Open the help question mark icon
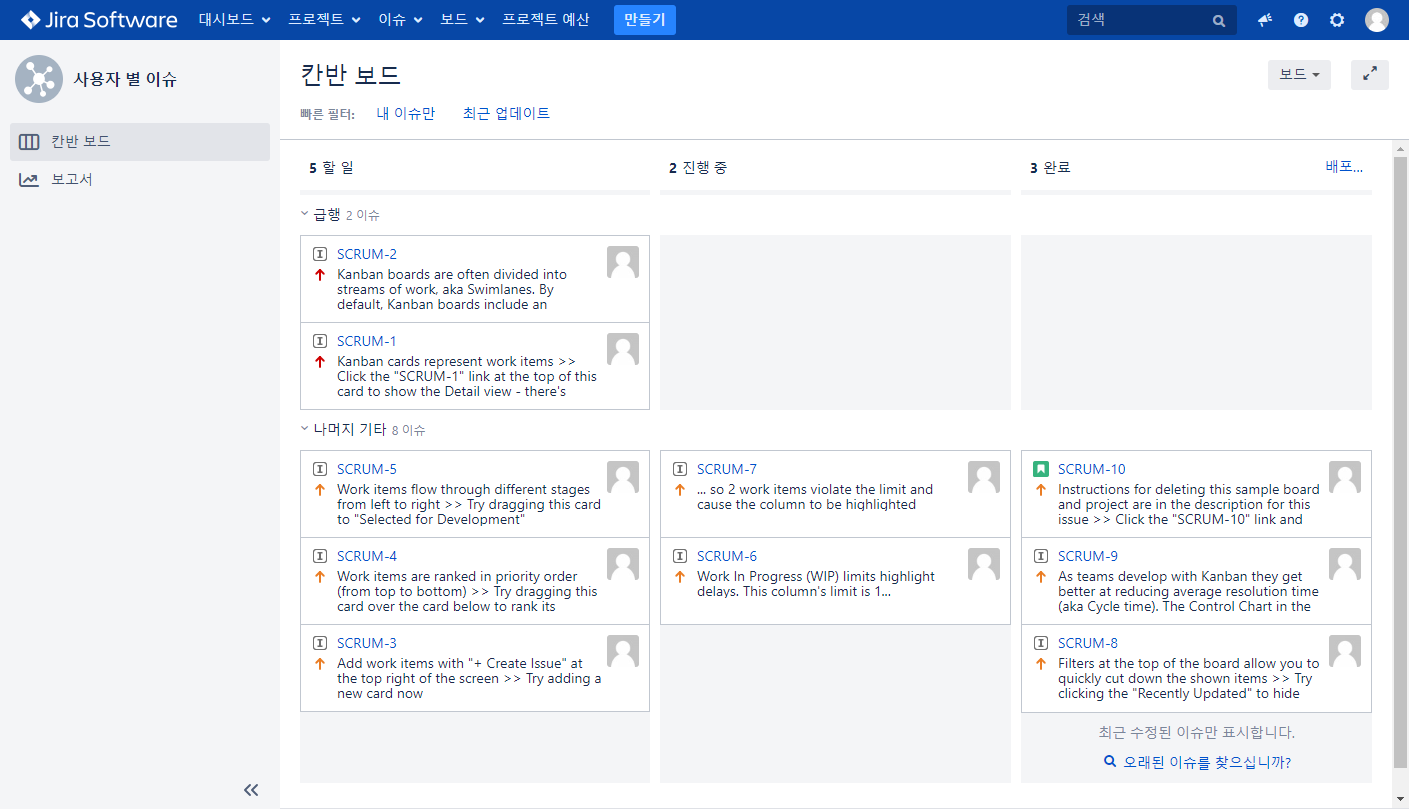This screenshot has height=809, width=1409. coord(1301,20)
